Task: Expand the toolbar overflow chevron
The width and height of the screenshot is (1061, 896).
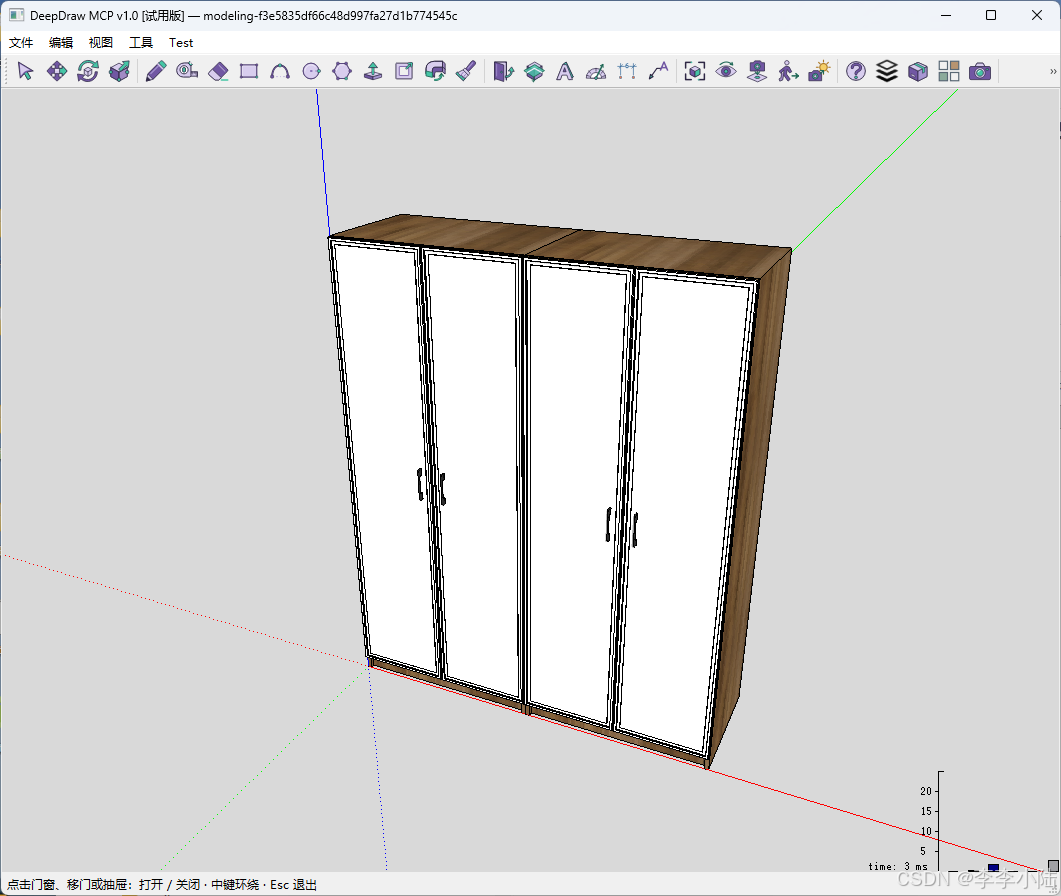Action: pyautogui.click(x=1053, y=71)
